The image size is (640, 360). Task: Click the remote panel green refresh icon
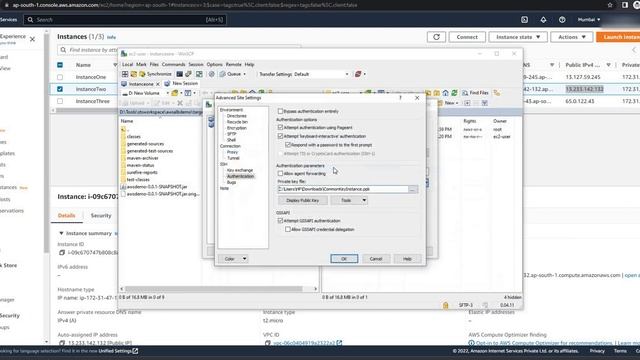tap(454, 93)
